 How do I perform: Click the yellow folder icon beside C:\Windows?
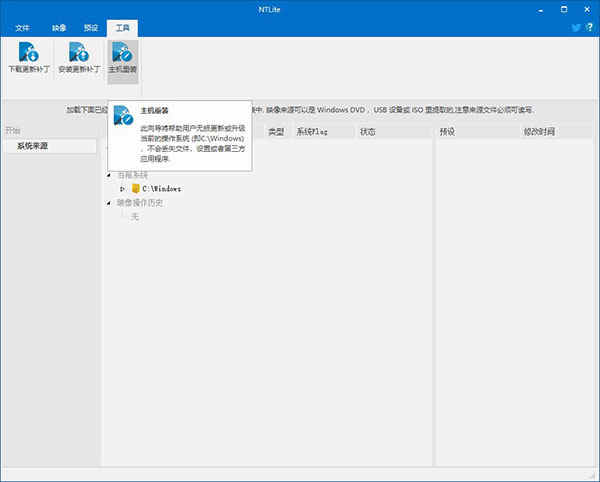coord(135,189)
